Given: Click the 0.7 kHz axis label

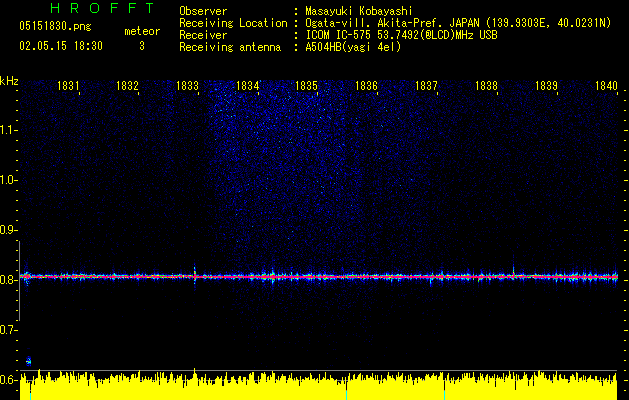Looking at the screenshot, I should tap(8, 330).
